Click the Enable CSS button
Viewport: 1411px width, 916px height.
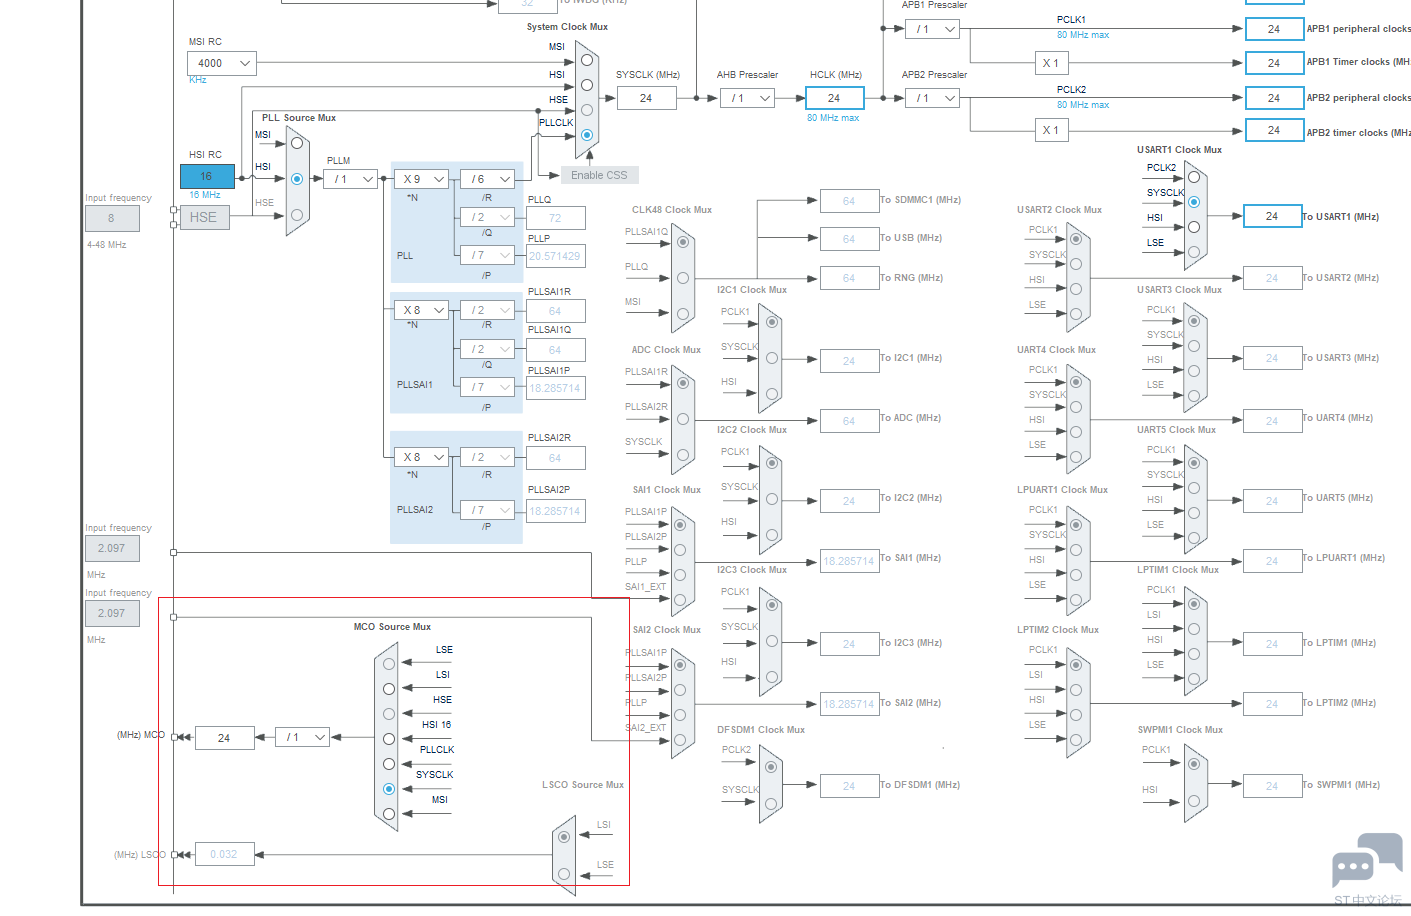click(599, 175)
